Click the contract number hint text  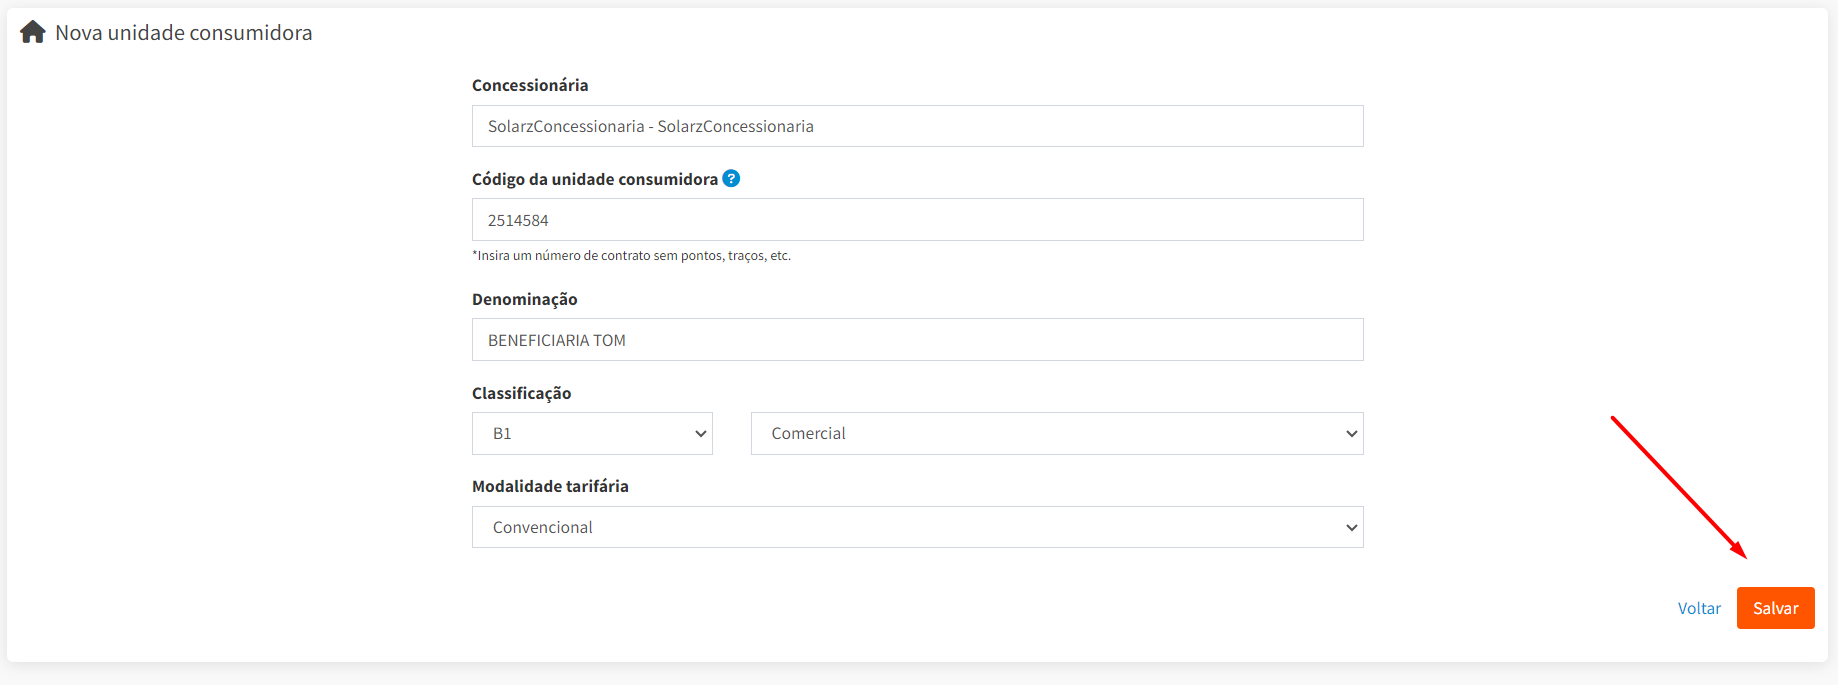(x=631, y=256)
